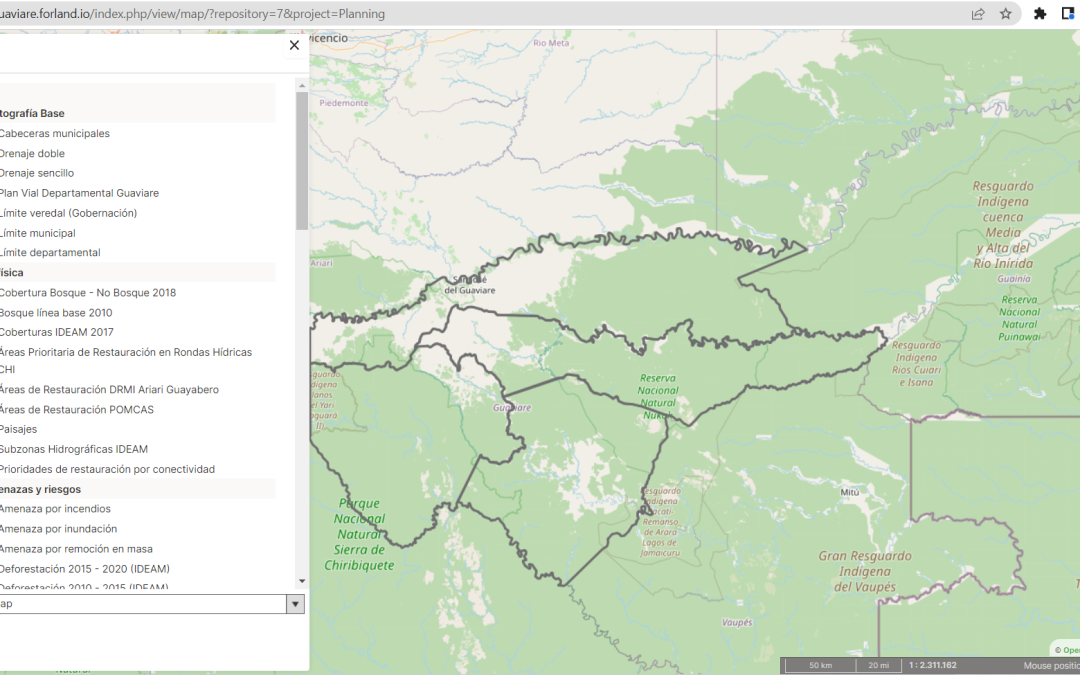
Task: Select Prioridades de restauración por conectividad layer
Action: pyautogui.click(x=107, y=469)
